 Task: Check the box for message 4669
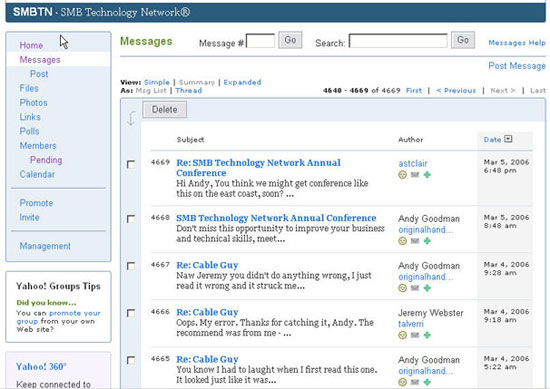(x=131, y=165)
